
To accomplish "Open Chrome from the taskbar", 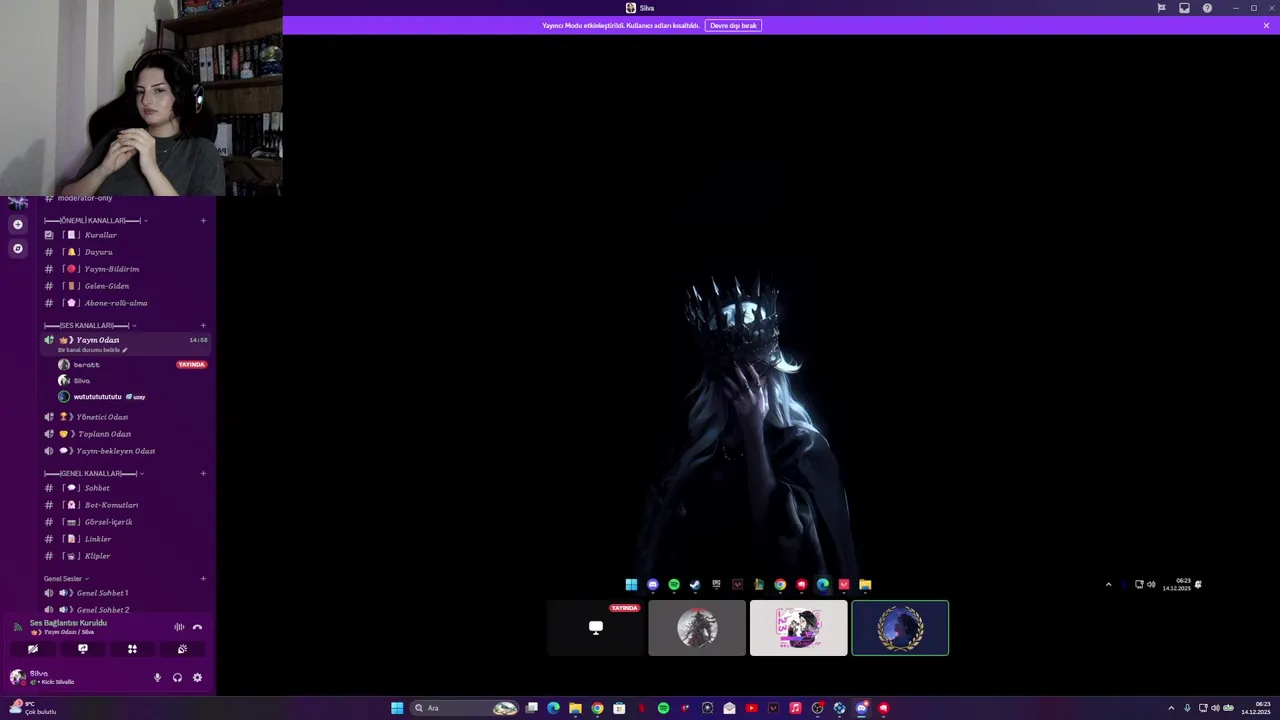I will [x=597, y=708].
